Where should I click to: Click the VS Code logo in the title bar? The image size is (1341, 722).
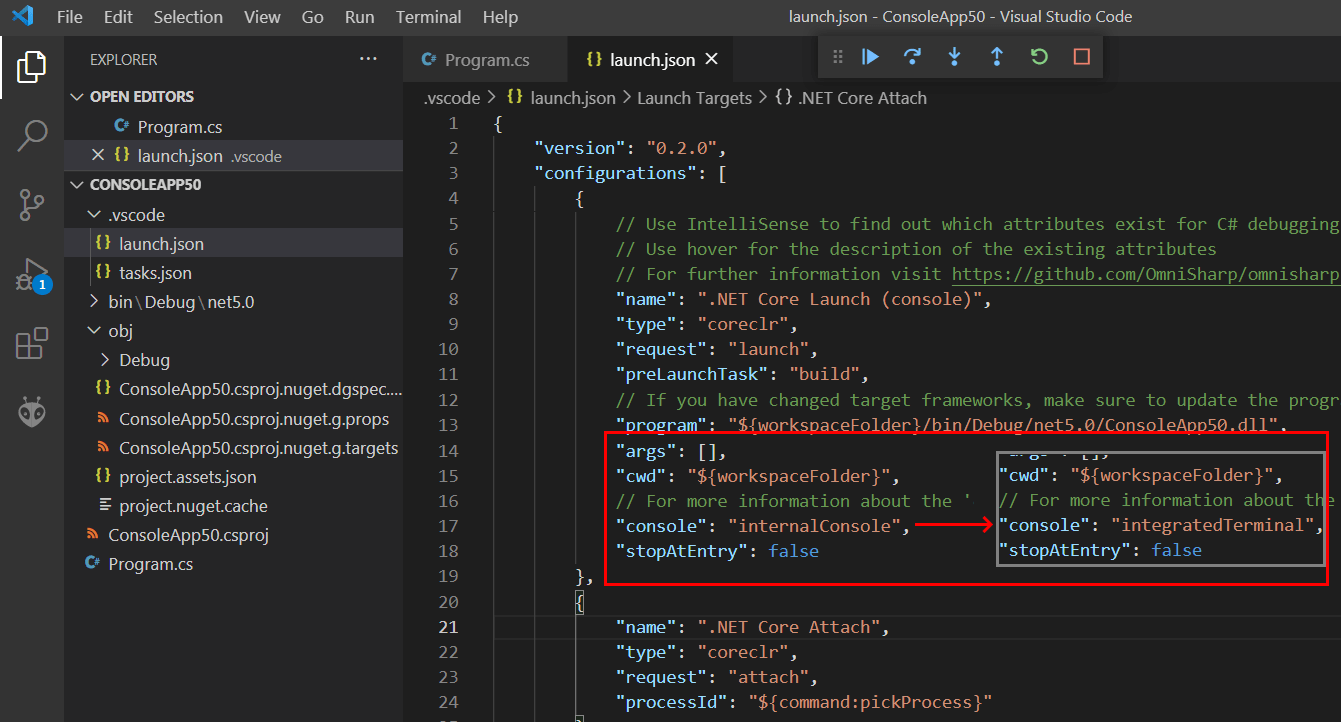pos(22,17)
